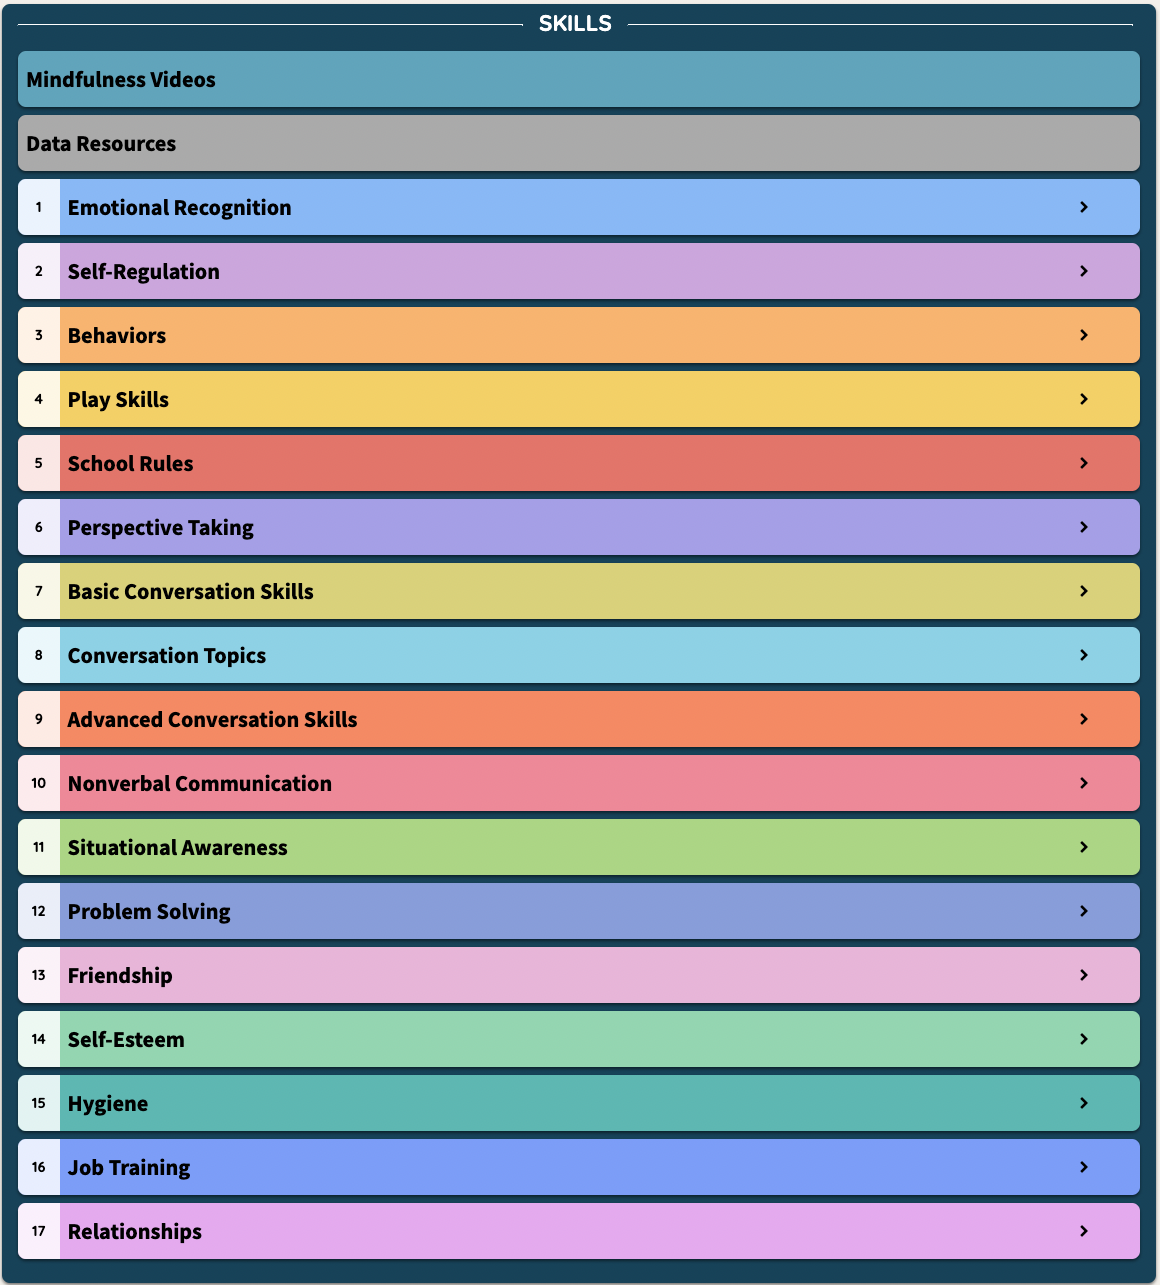Expand the Behaviors chevron arrow
This screenshot has height=1285, width=1160.
pyautogui.click(x=1084, y=335)
